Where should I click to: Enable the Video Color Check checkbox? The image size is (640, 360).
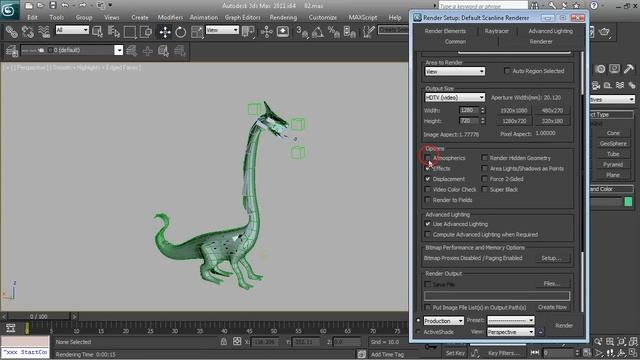(x=427, y=189)
